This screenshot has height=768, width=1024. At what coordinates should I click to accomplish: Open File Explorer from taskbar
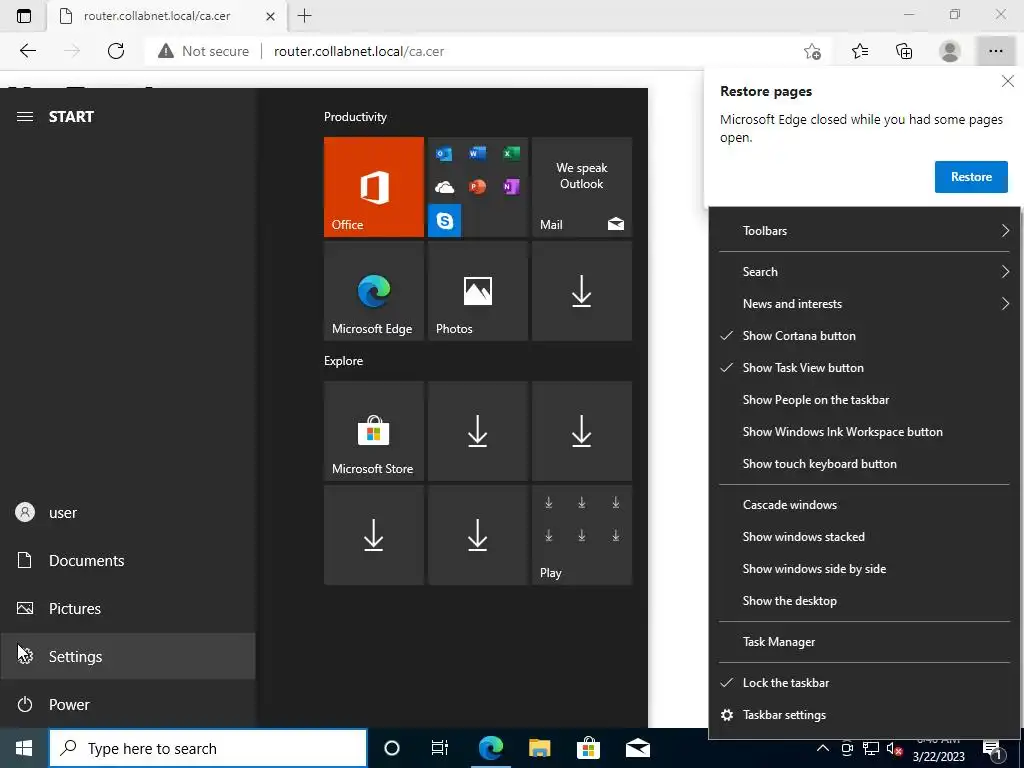click(x=539, y=748)
